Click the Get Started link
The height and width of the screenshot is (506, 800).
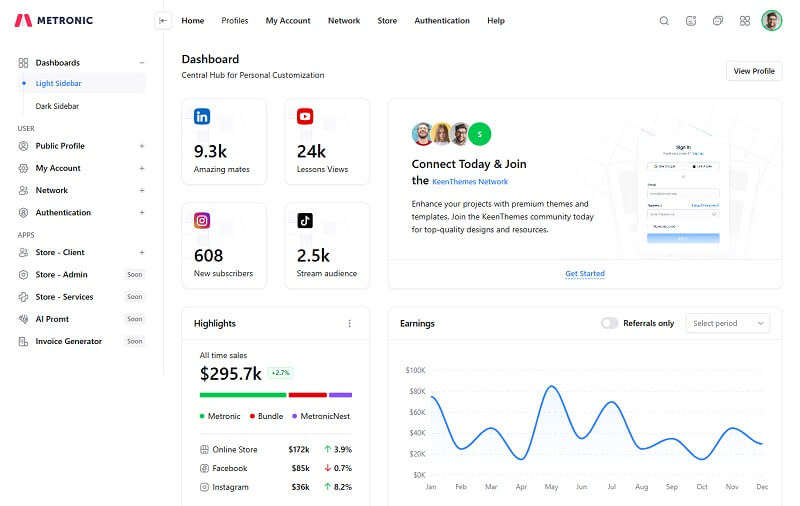pyautogui.click(x=585, y=274)
